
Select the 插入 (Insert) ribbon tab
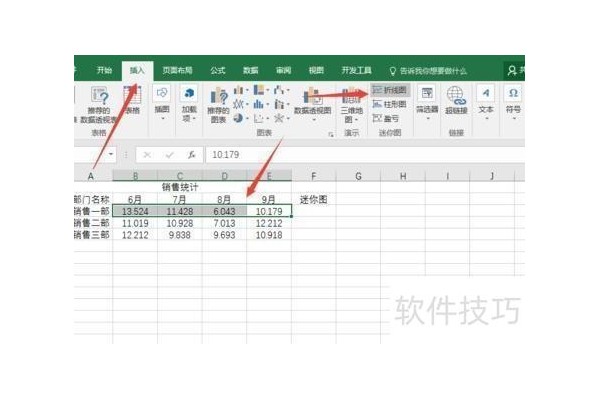point(137,70)
